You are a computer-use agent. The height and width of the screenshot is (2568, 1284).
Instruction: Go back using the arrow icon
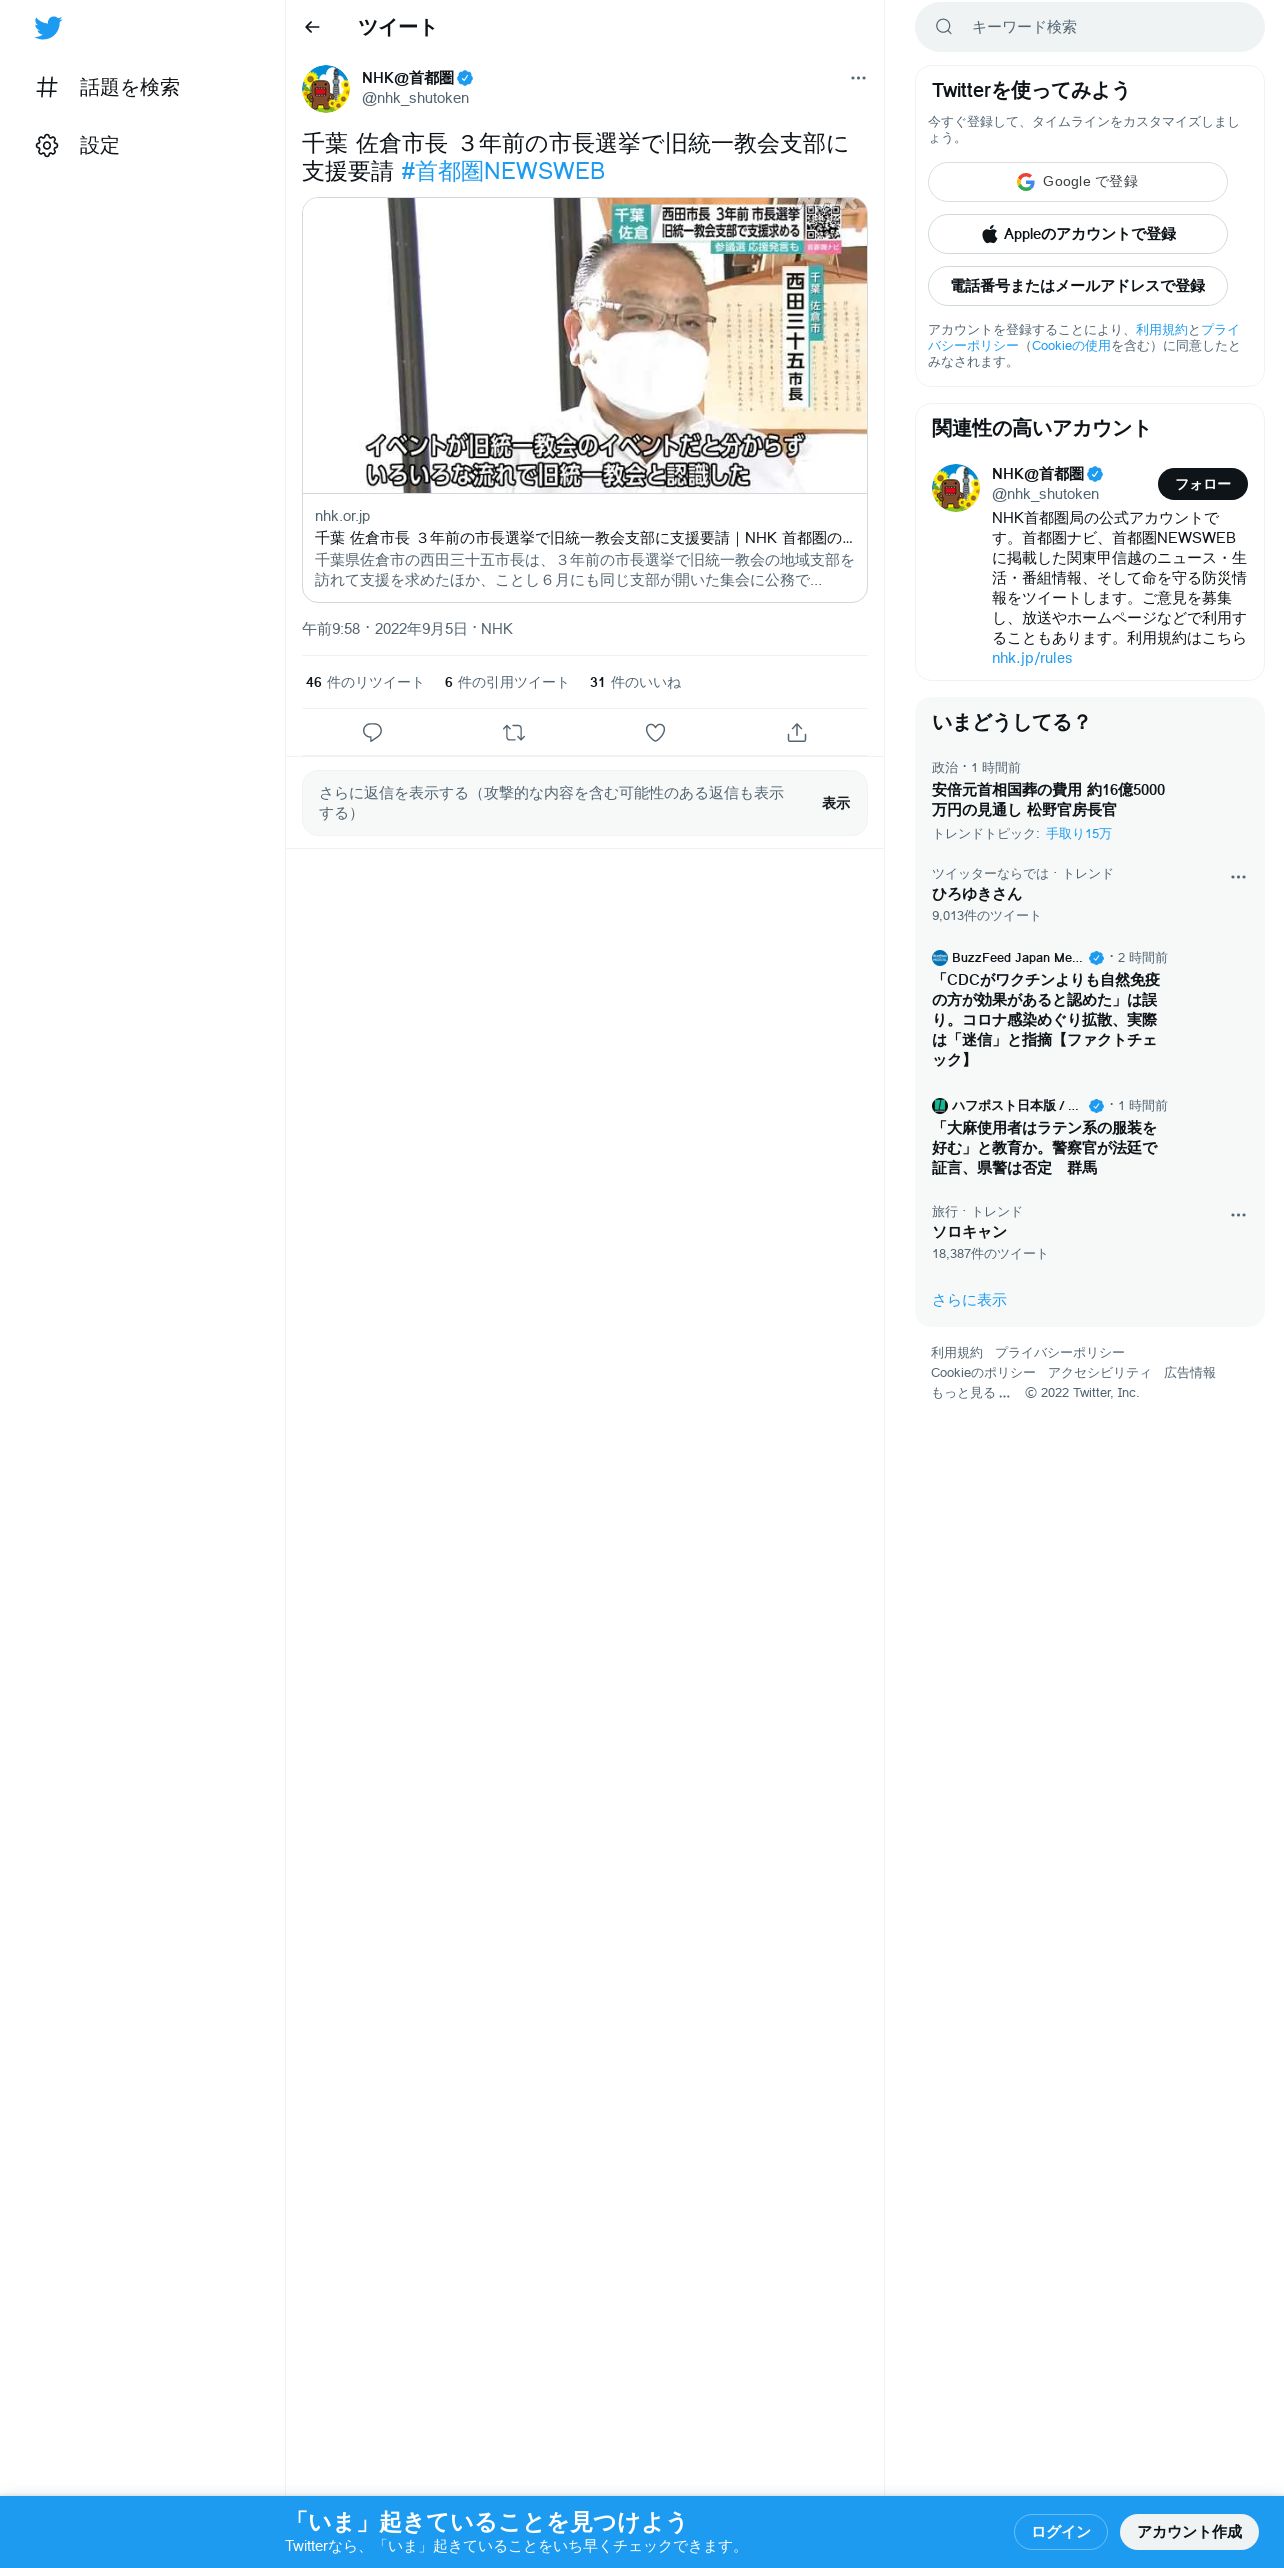[x=312, y=27]
